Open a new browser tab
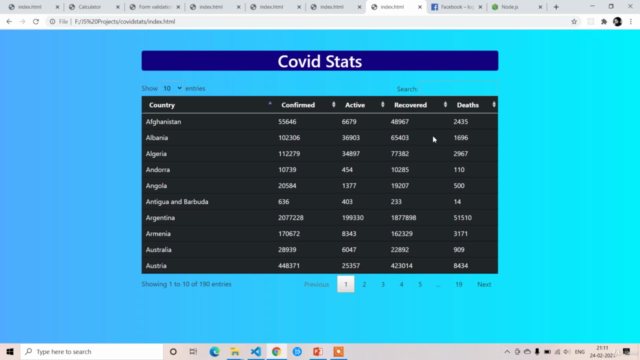The image size is (640, 360). click(556, 7)
